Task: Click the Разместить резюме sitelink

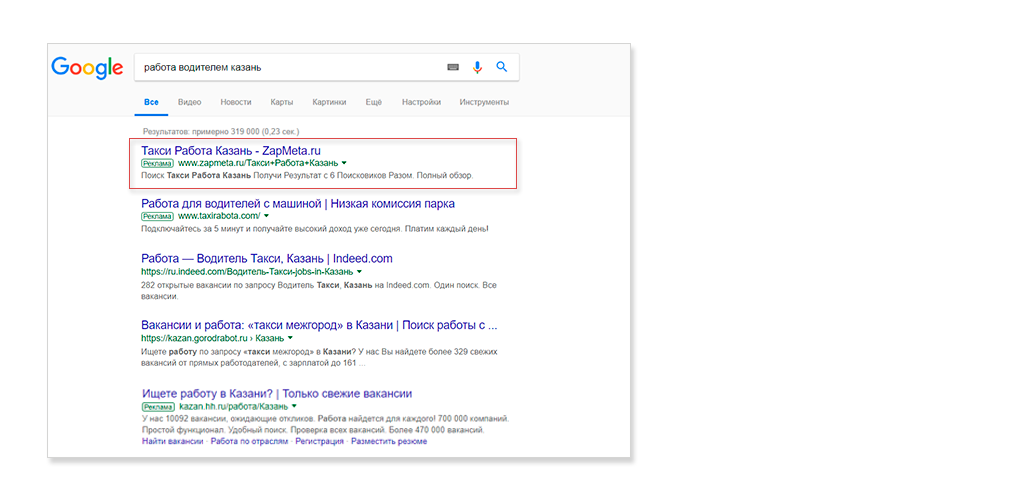Action: pos(389,441)
